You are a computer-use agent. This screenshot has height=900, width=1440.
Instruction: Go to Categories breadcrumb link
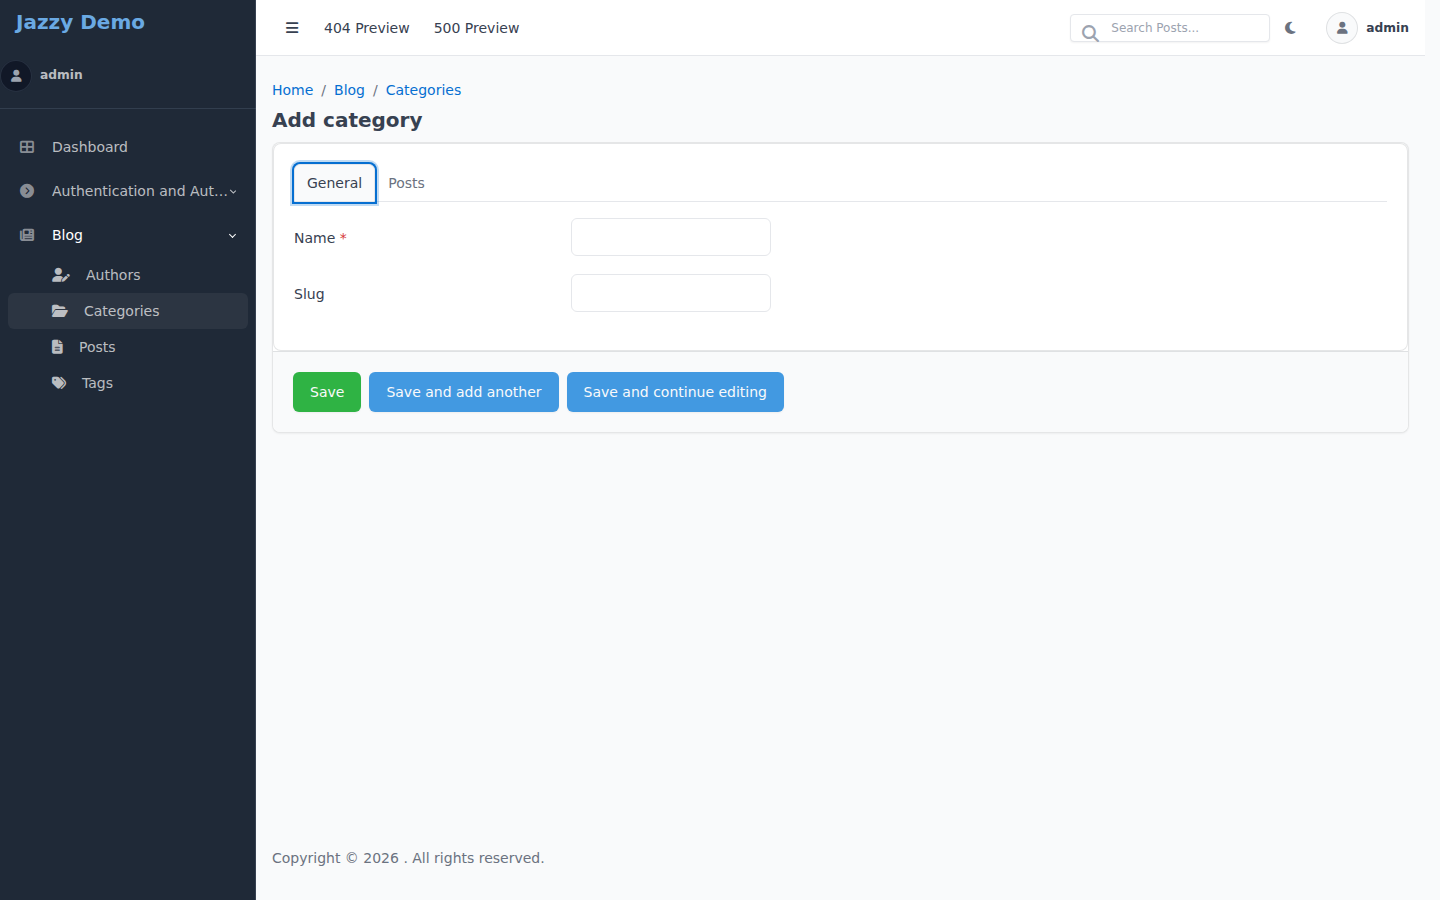click(423, 90)
